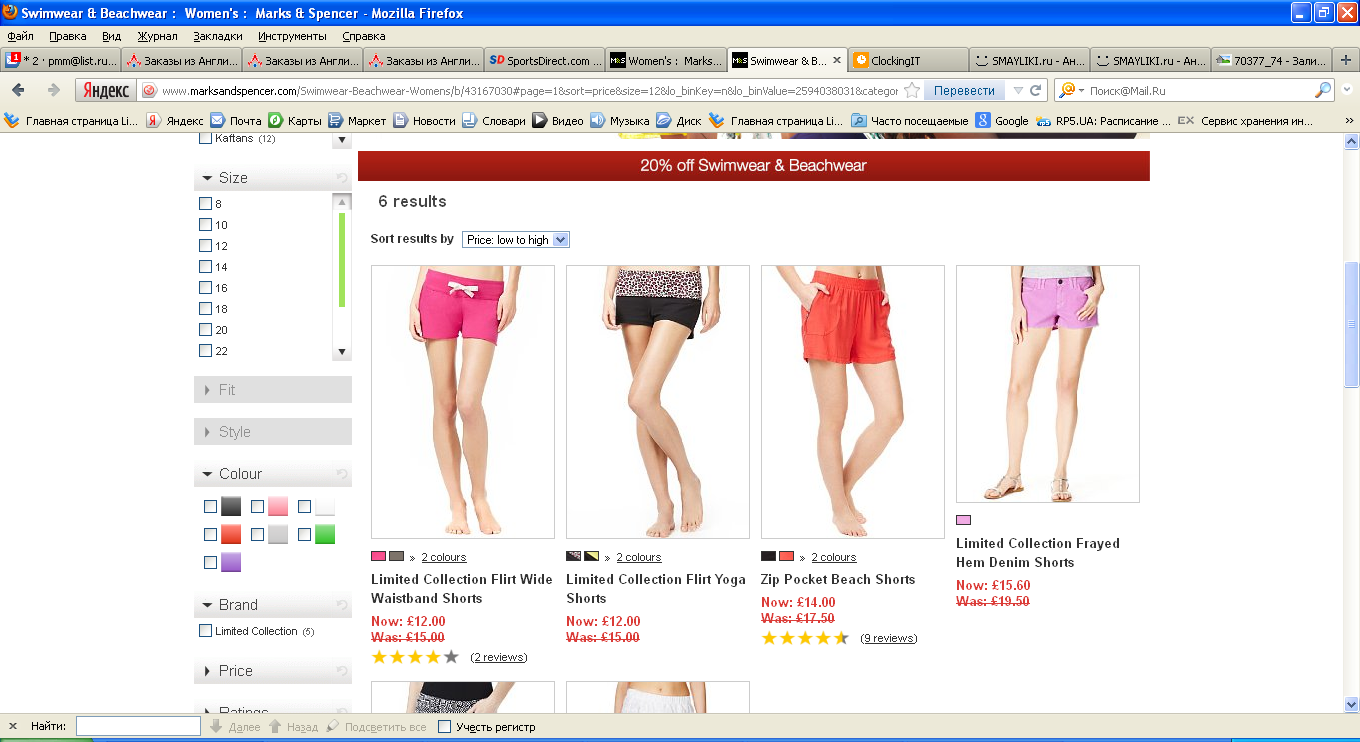
Task: Check the Учесть регистр option in find bar
Action: click(445, 727)
